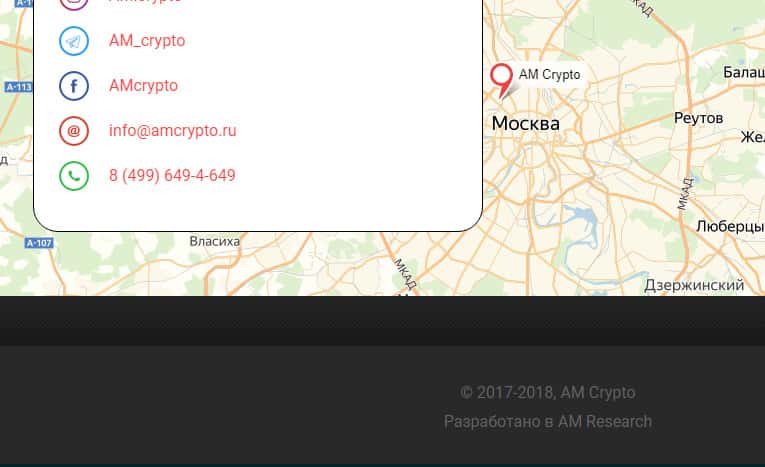Click the Дзержинский label on the map
Image resolution: width=765 pixels, height=467 pixels.
[x=694, y=285]
